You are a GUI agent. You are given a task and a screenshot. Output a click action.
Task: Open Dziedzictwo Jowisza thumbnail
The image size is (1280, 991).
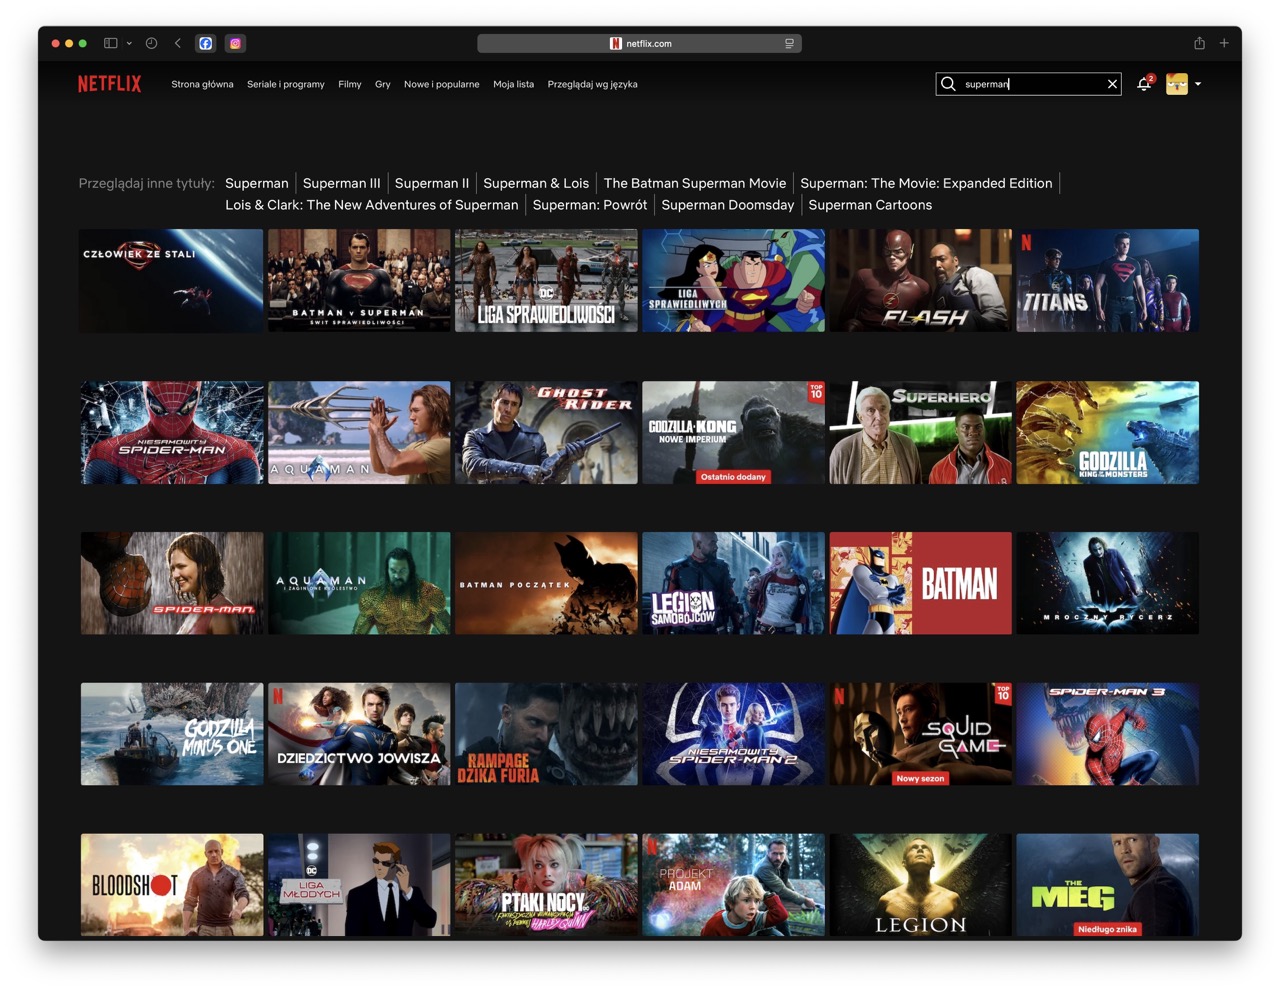coord(359,734)
